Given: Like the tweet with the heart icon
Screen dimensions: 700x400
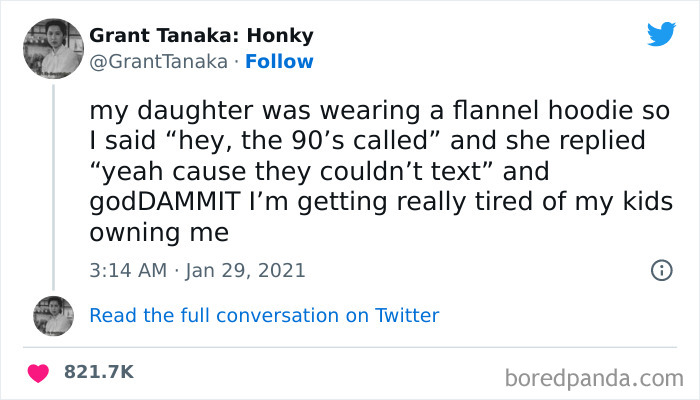Looking at the screenshot, I should click(x=39, y=372).
